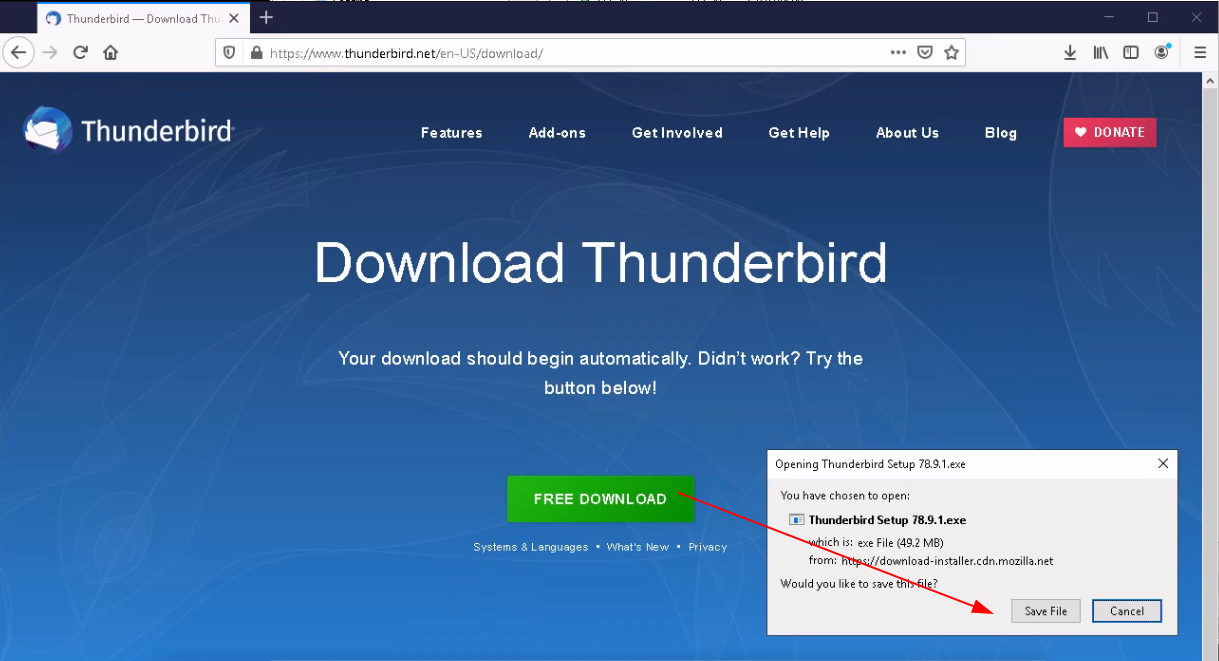This screenshot has width=1219, height=661.
Task: Open the page actions three-dot menu
Action: click(x=898, y=53)
